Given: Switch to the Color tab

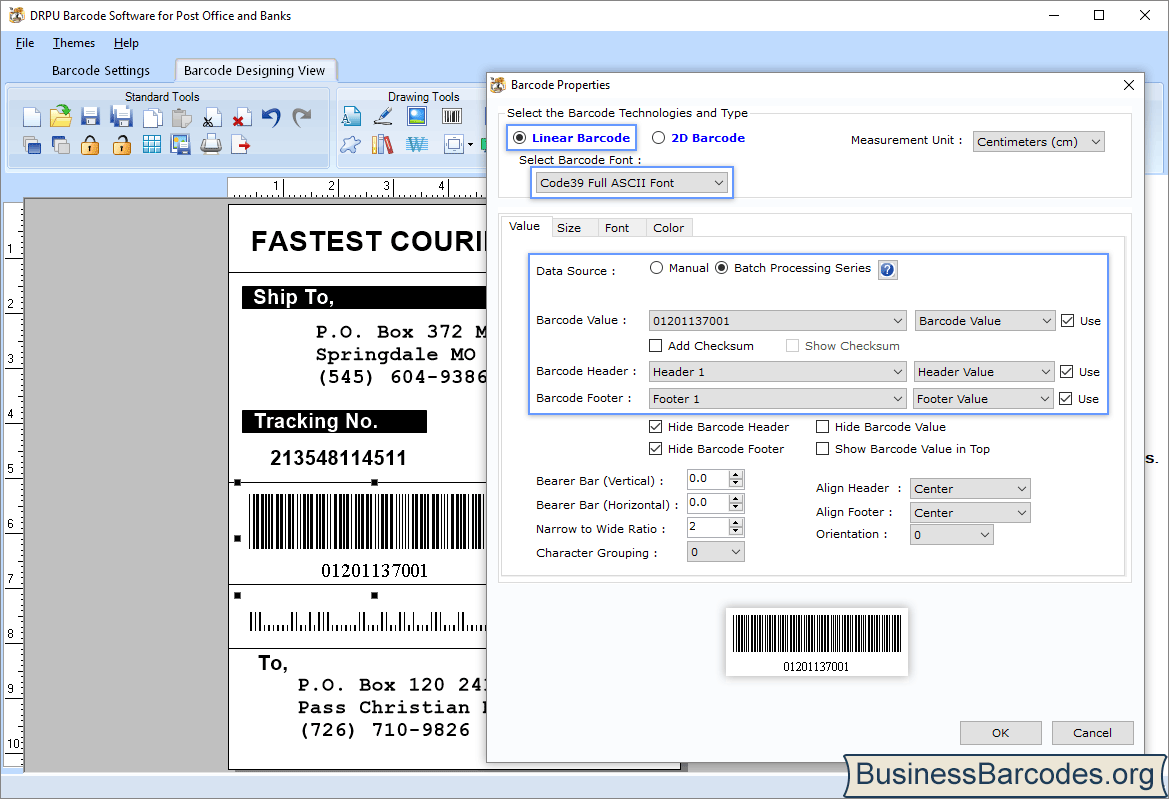Looking at the screenshot, I should [669, 228].
